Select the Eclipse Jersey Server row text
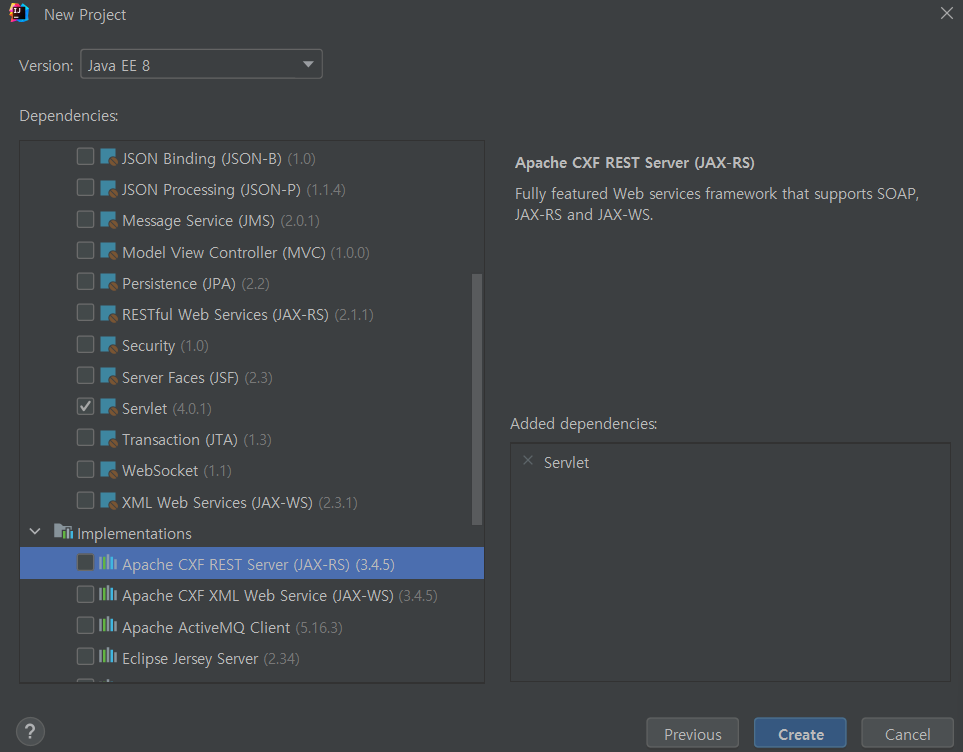 point(210,659)
